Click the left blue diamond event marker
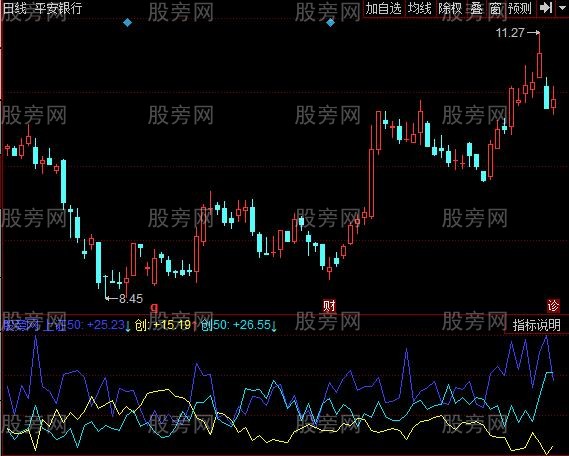This screenshot has height=456, width=569. coord(127,23)
